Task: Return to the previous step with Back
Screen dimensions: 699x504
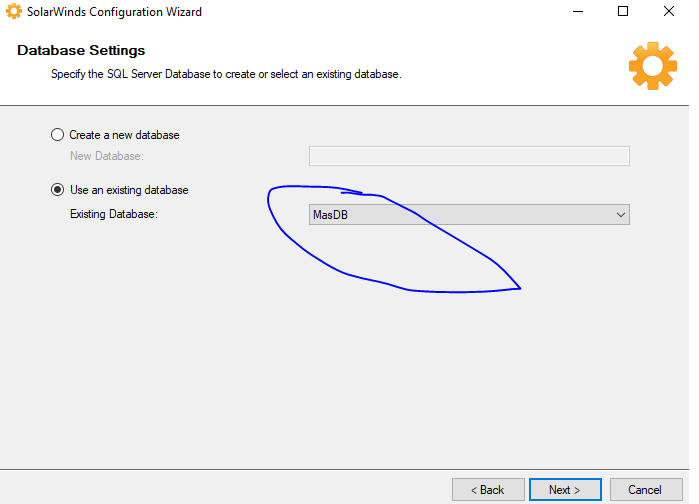Action: point(488,490)
